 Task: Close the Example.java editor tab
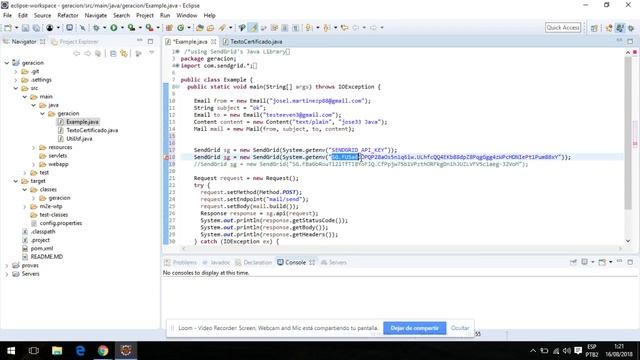click(x=213, y=42)
